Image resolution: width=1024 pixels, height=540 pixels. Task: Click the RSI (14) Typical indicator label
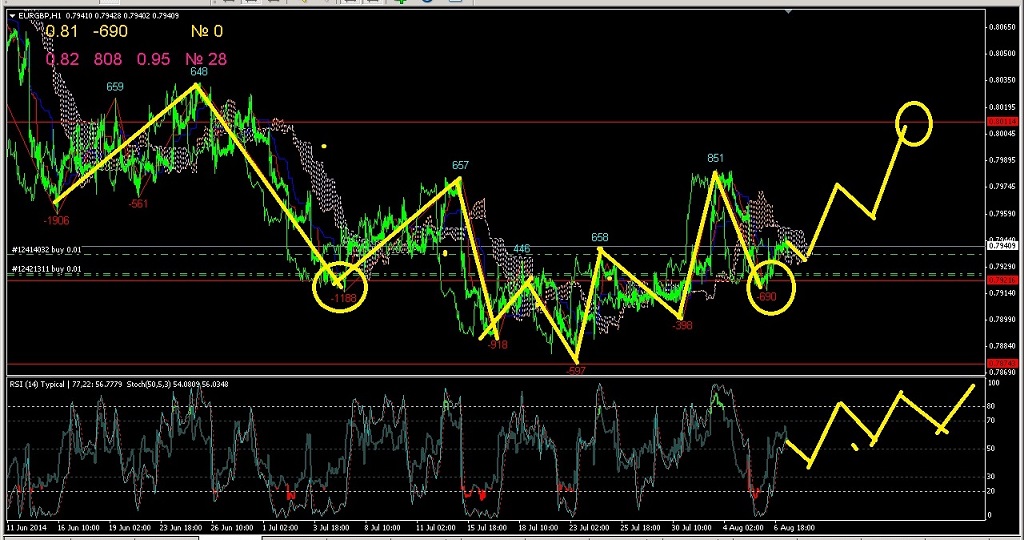[37, 385]
